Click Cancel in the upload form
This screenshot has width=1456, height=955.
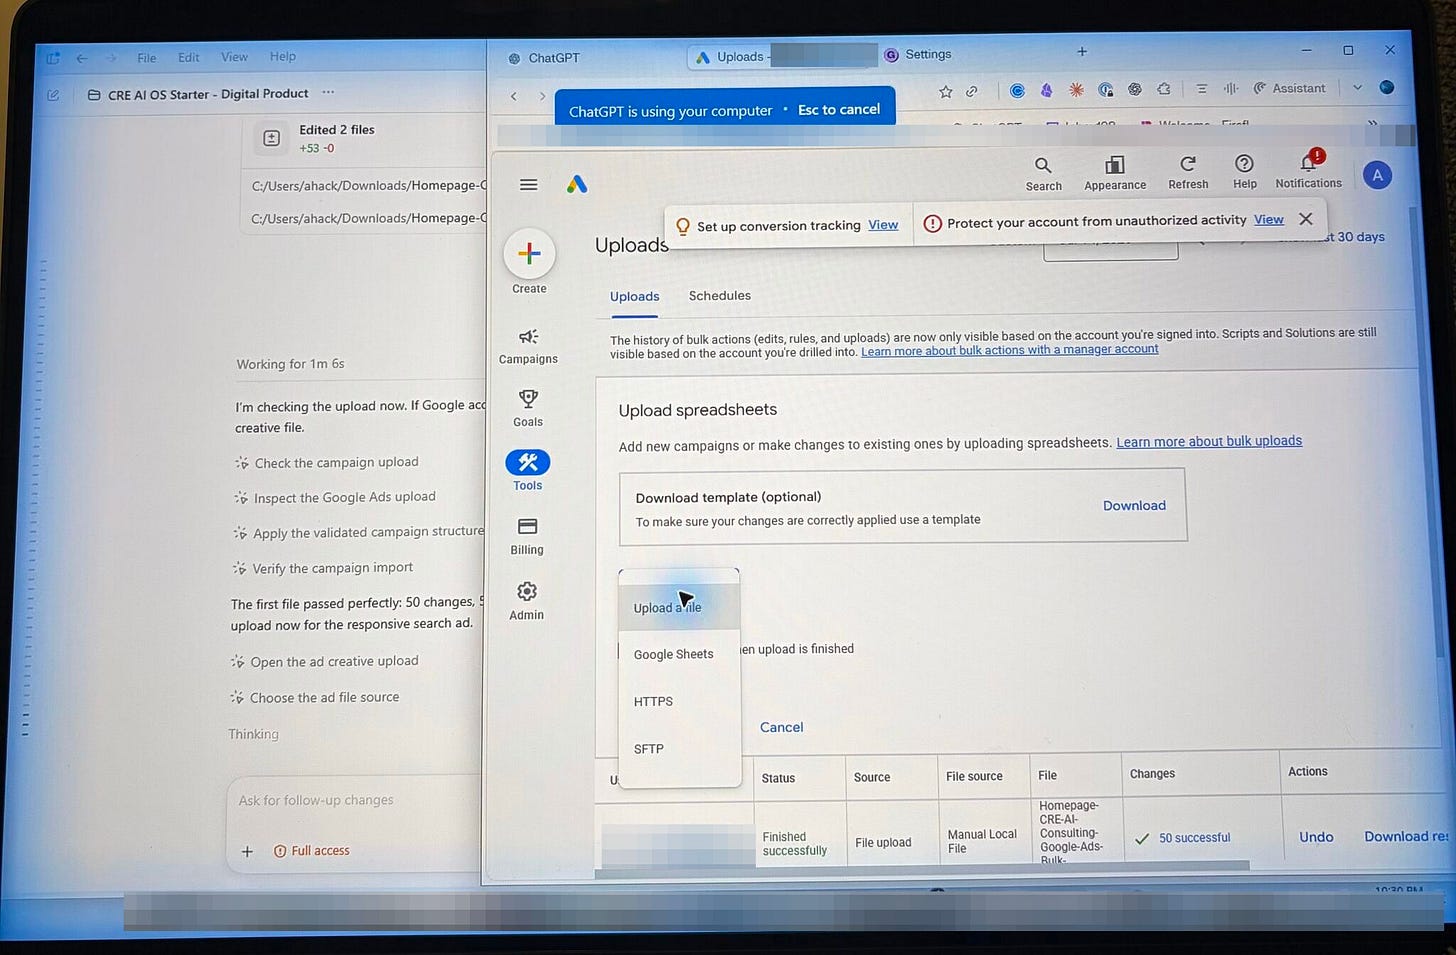(x=781, y=727)
